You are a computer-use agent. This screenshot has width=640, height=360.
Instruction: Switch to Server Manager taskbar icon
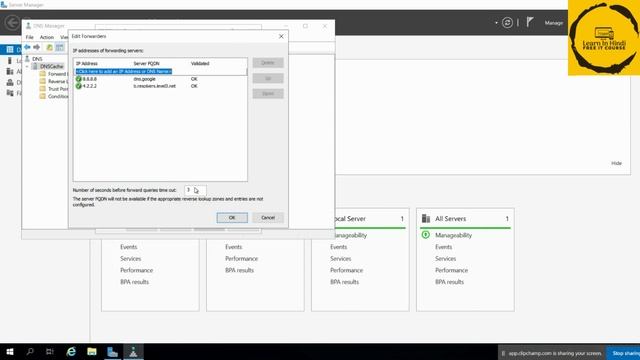pos(112,352)
